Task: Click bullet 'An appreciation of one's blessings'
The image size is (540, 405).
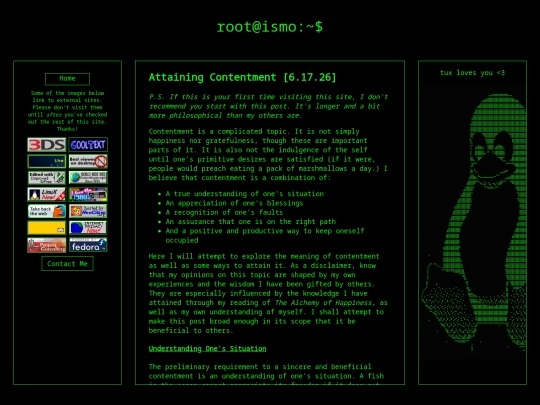Action: 235,203
